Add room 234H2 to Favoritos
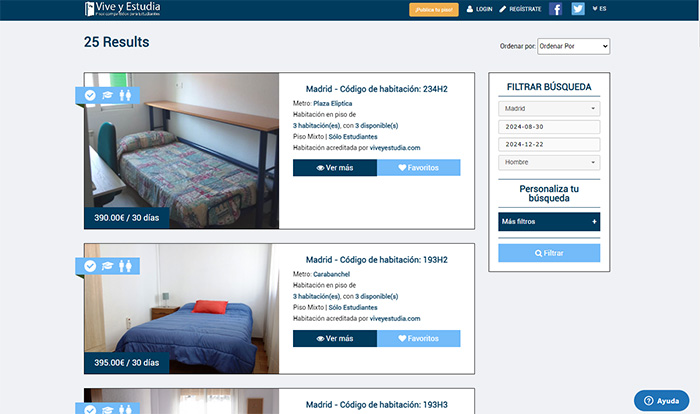Screen dimensions: 700x414 pos(418,168)
